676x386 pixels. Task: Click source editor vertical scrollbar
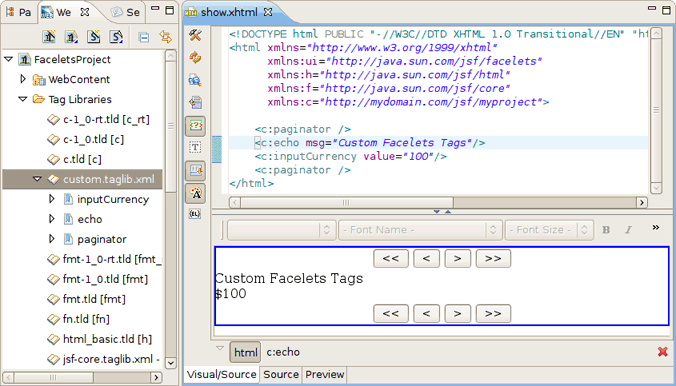[x=656, y=110]
